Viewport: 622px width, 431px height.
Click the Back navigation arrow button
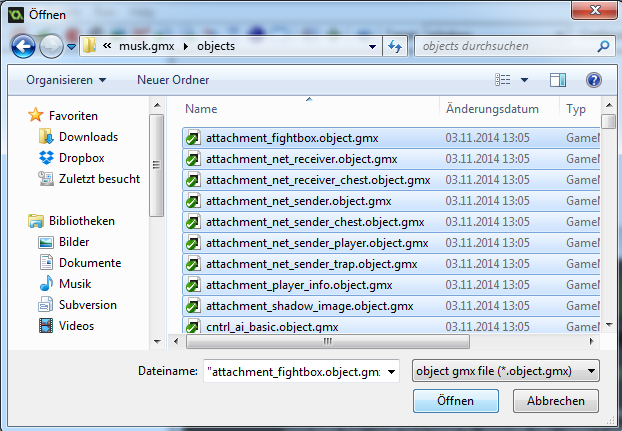tap(23, 46)
